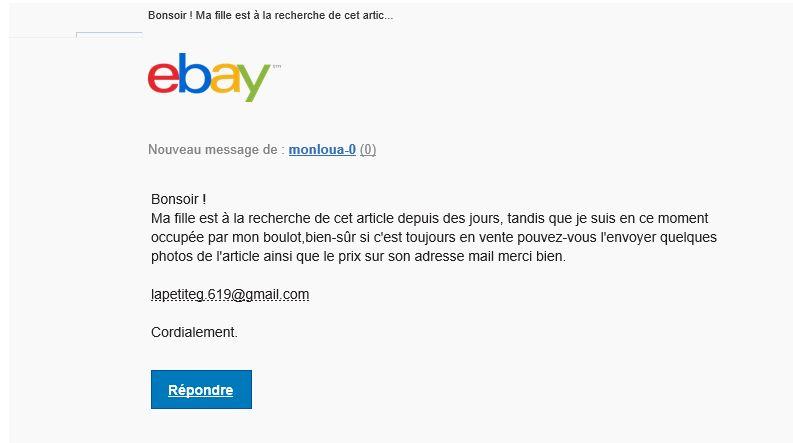Click the "Cordialement." closing line
Screen dimensions: 793x443
tap(194, 332)
